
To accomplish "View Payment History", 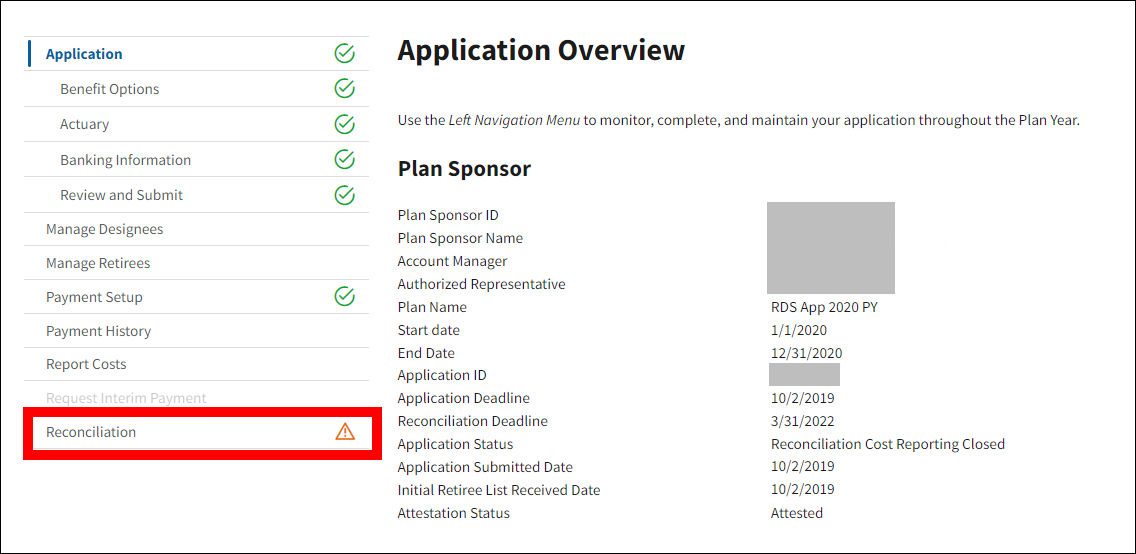I will coord(98,331).
